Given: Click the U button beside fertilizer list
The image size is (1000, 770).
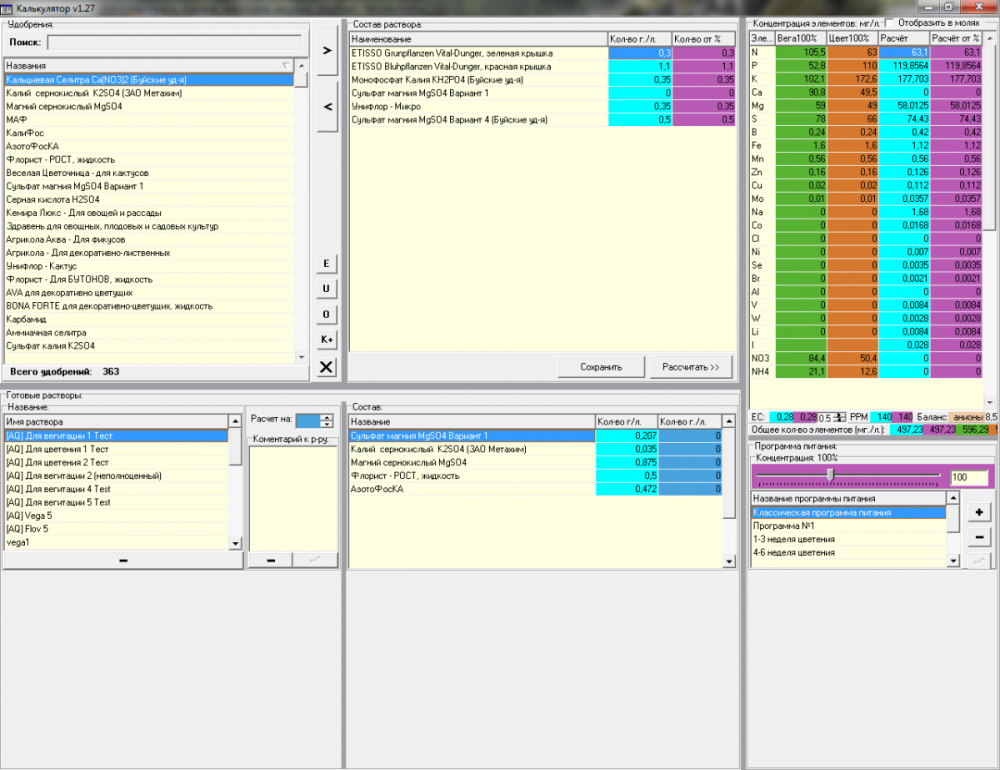Looking at the screenshot, I should (326, 288).
